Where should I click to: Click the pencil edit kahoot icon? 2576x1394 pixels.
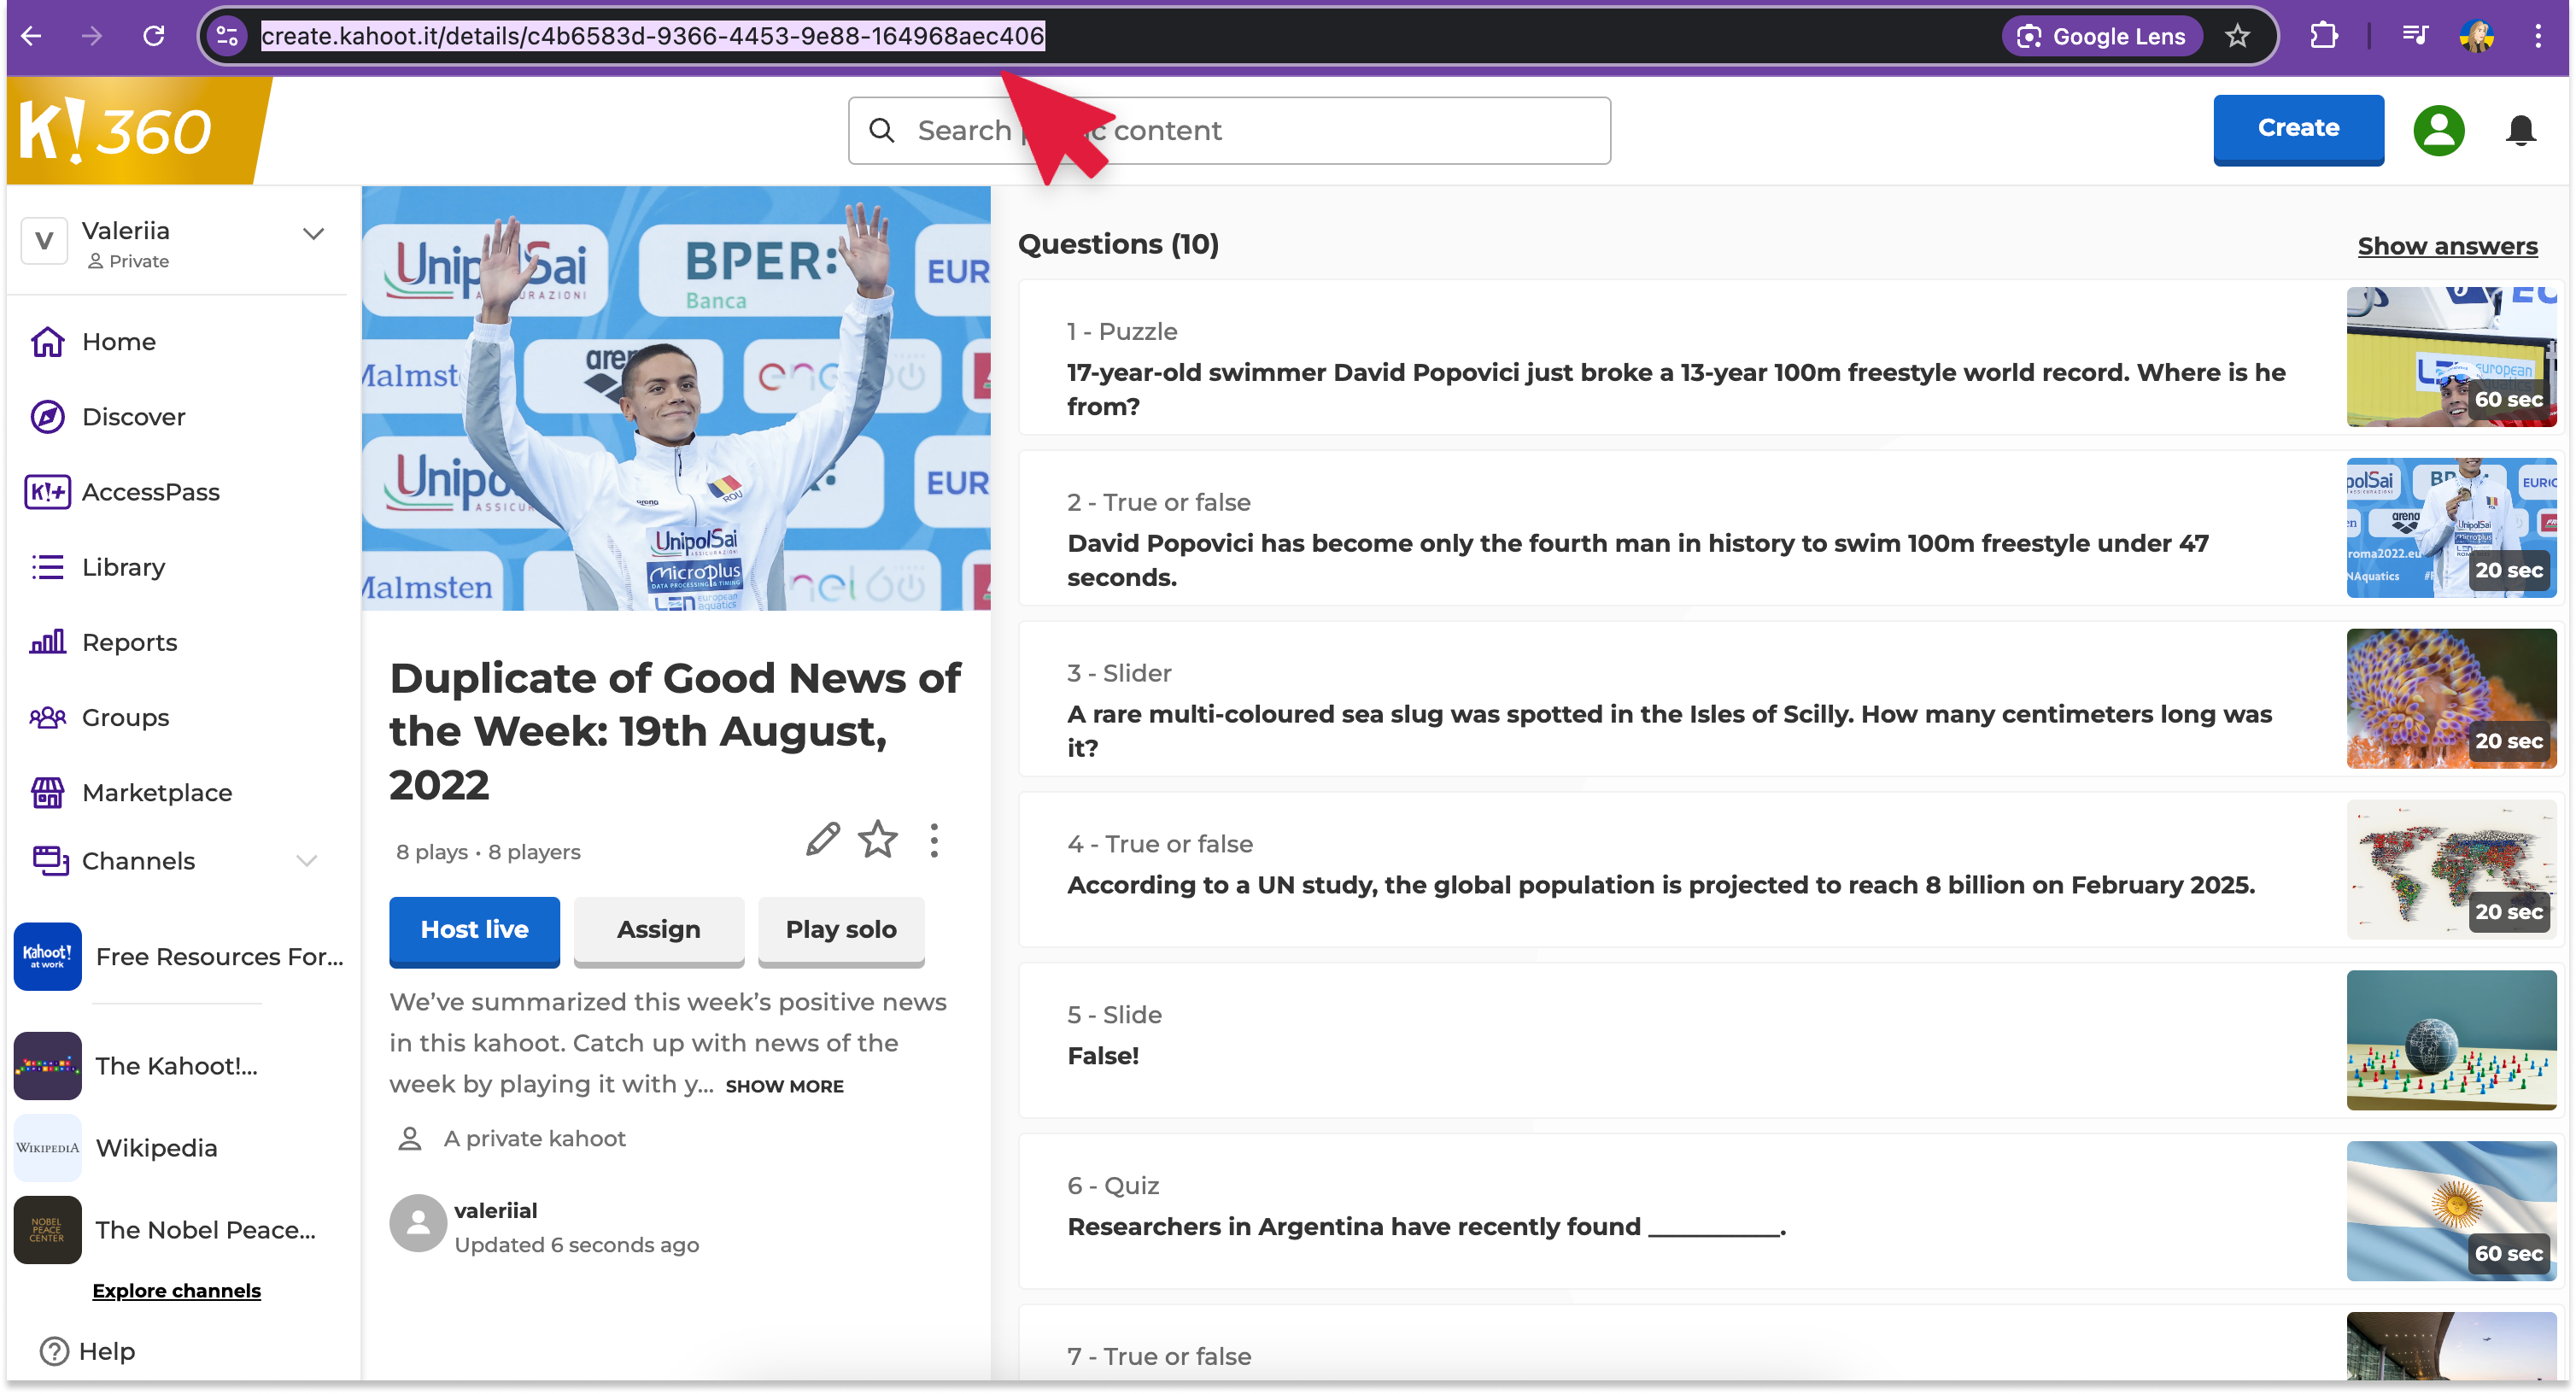(822, 840)
